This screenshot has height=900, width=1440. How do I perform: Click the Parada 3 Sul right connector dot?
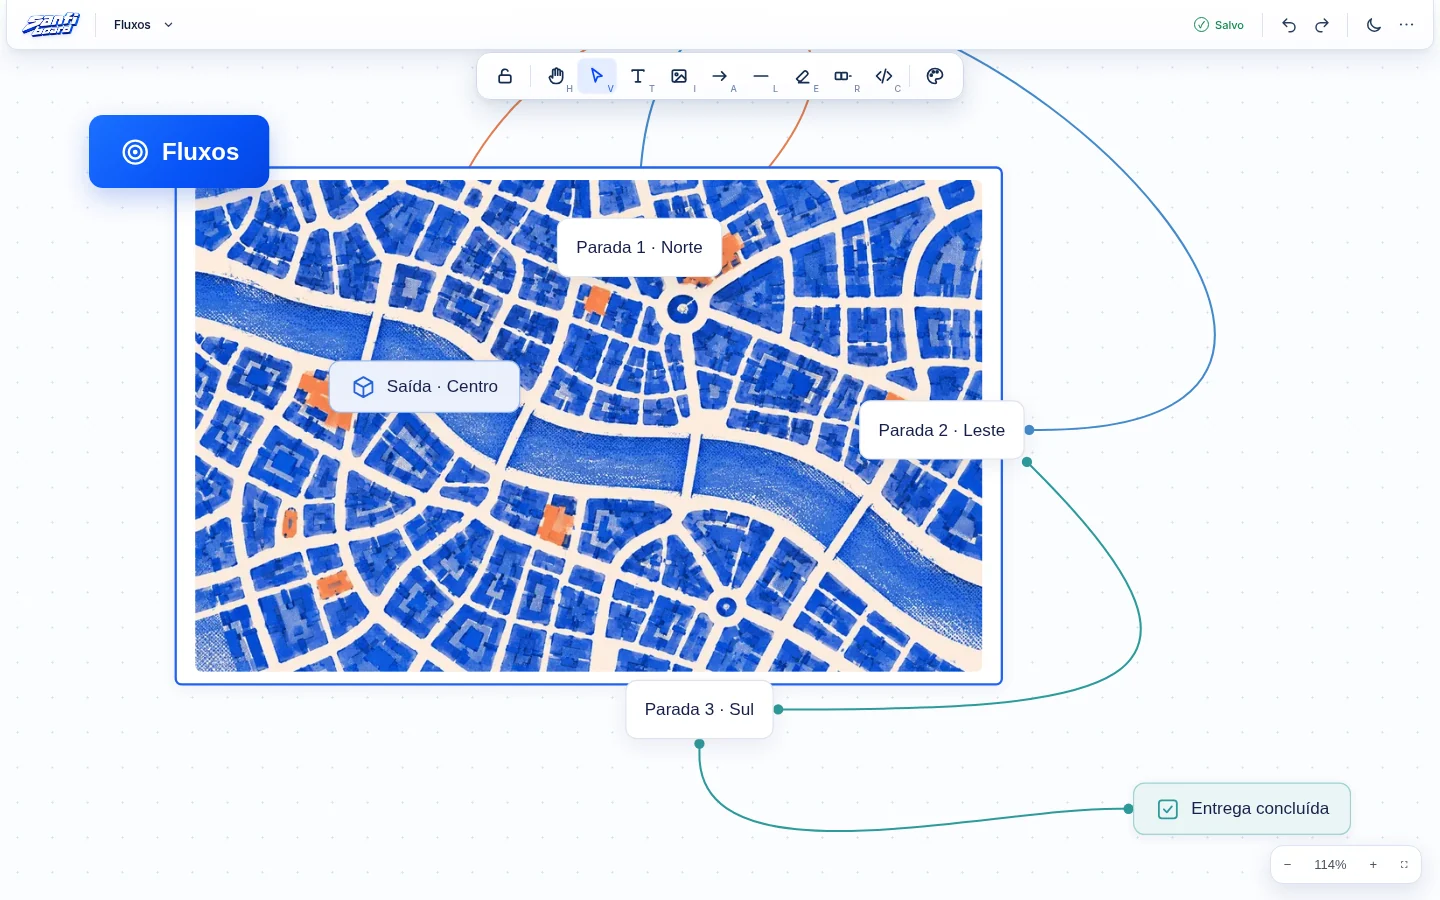click(x=778, y=709)
